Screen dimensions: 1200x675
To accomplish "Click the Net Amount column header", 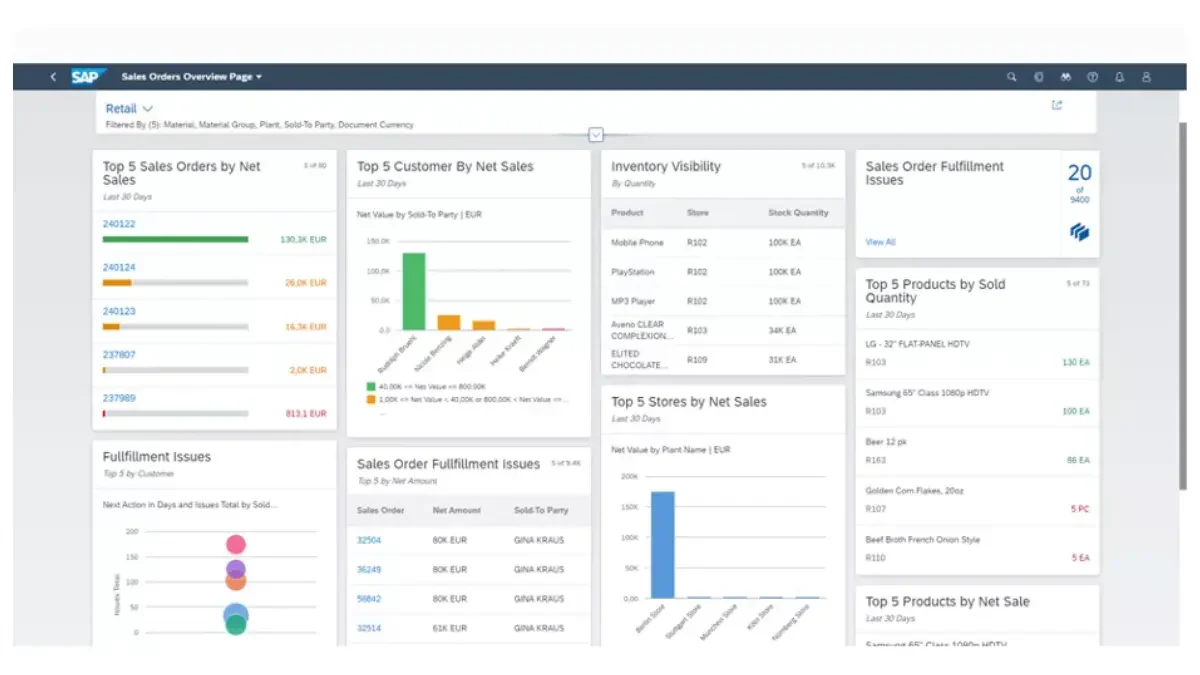I will (x=457, y=510).
